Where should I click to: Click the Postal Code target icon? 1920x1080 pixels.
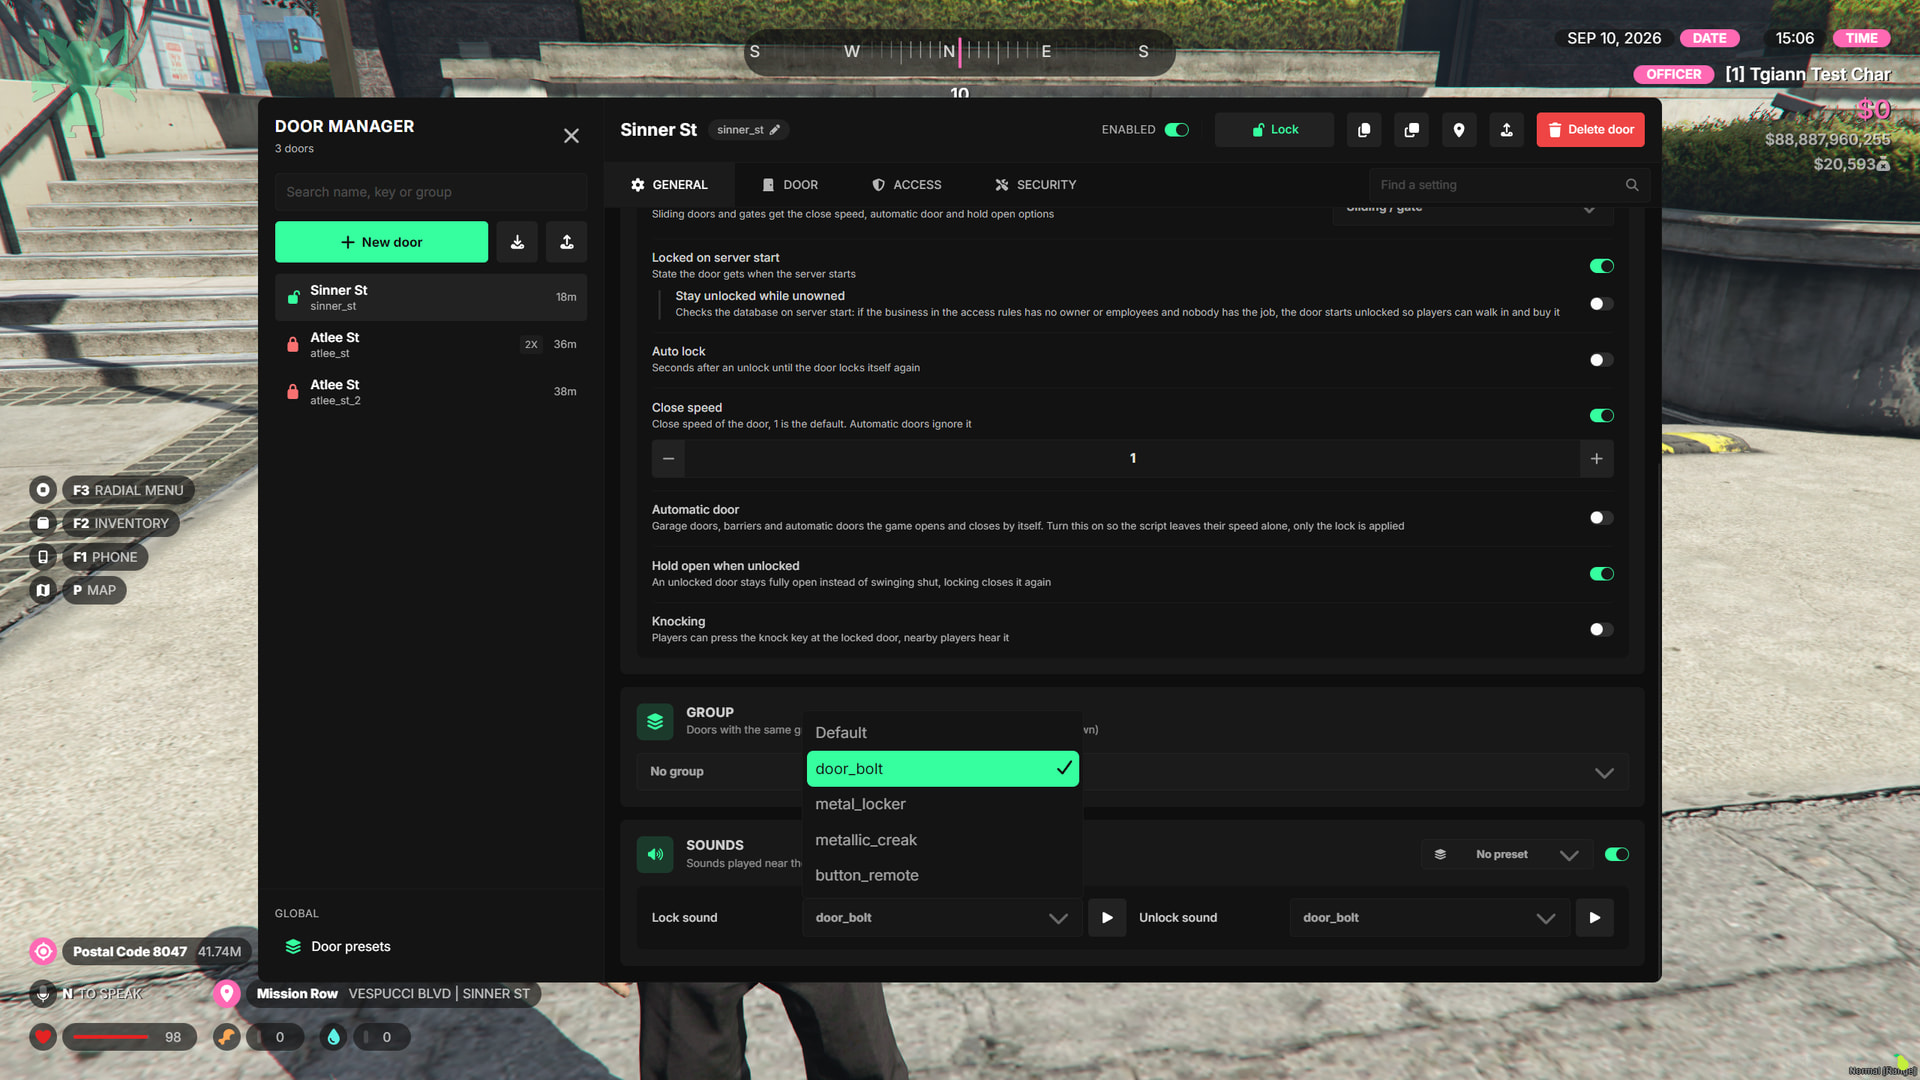click(x=43, y=951)
